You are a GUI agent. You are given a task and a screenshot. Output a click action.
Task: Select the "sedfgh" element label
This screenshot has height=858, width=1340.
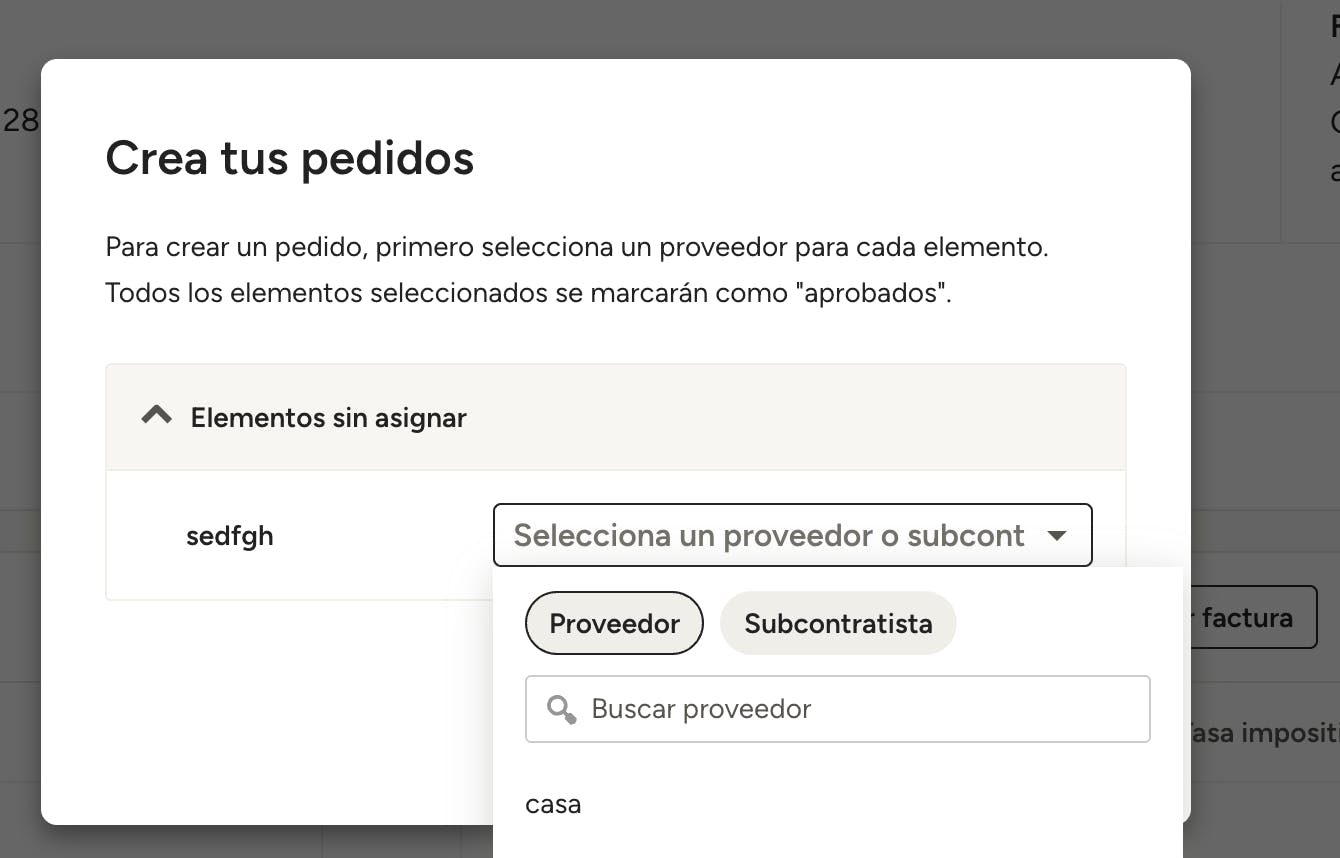coord(230,536)
